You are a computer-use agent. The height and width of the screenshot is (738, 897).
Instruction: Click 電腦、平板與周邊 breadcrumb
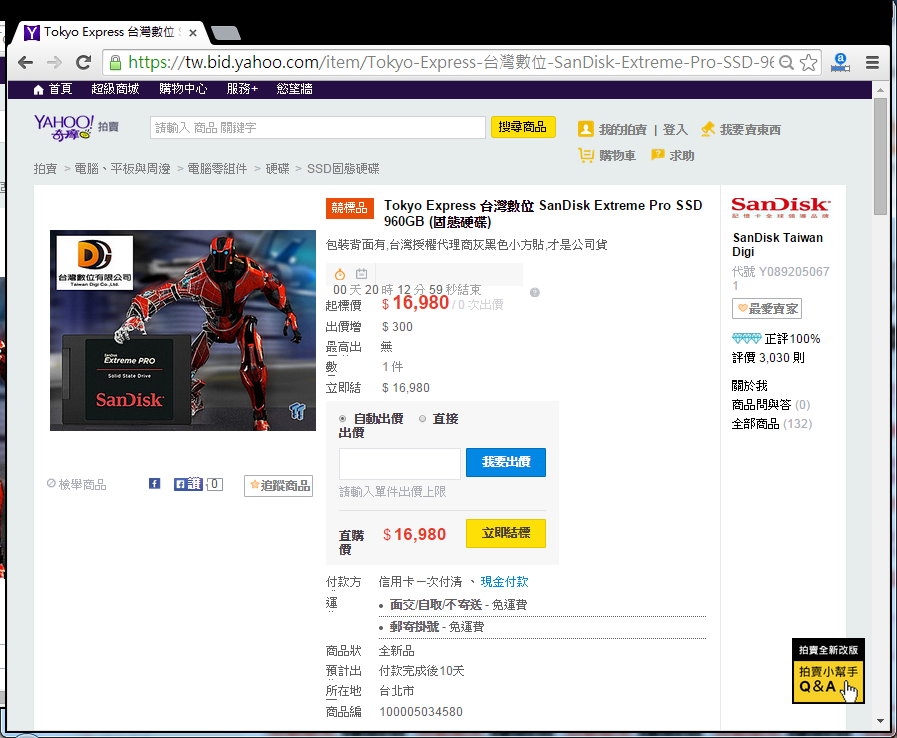click(x=122, y=169)
